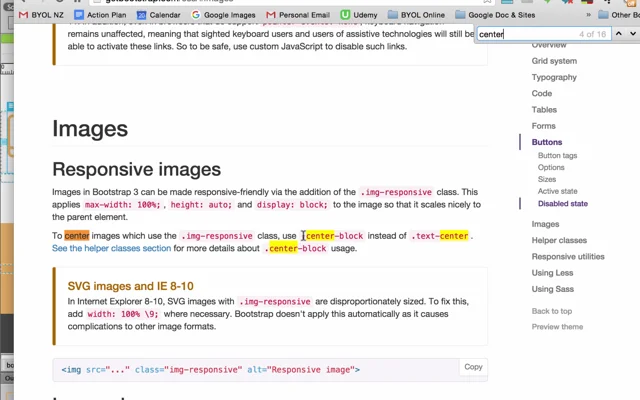
Task: Open Active state sub-item
Action: (x=557, y=191)
